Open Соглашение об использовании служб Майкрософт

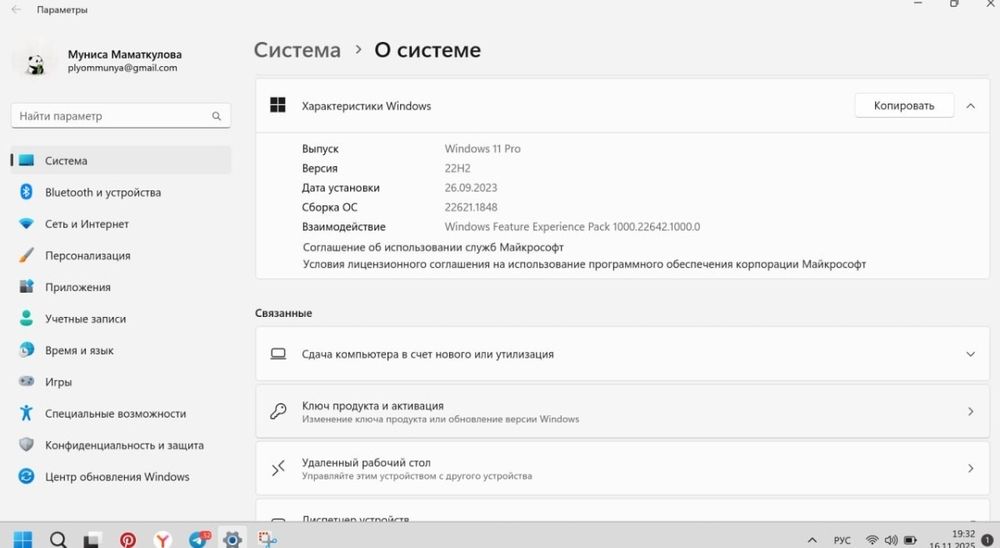pyautogui.click(x=433, y=247)
